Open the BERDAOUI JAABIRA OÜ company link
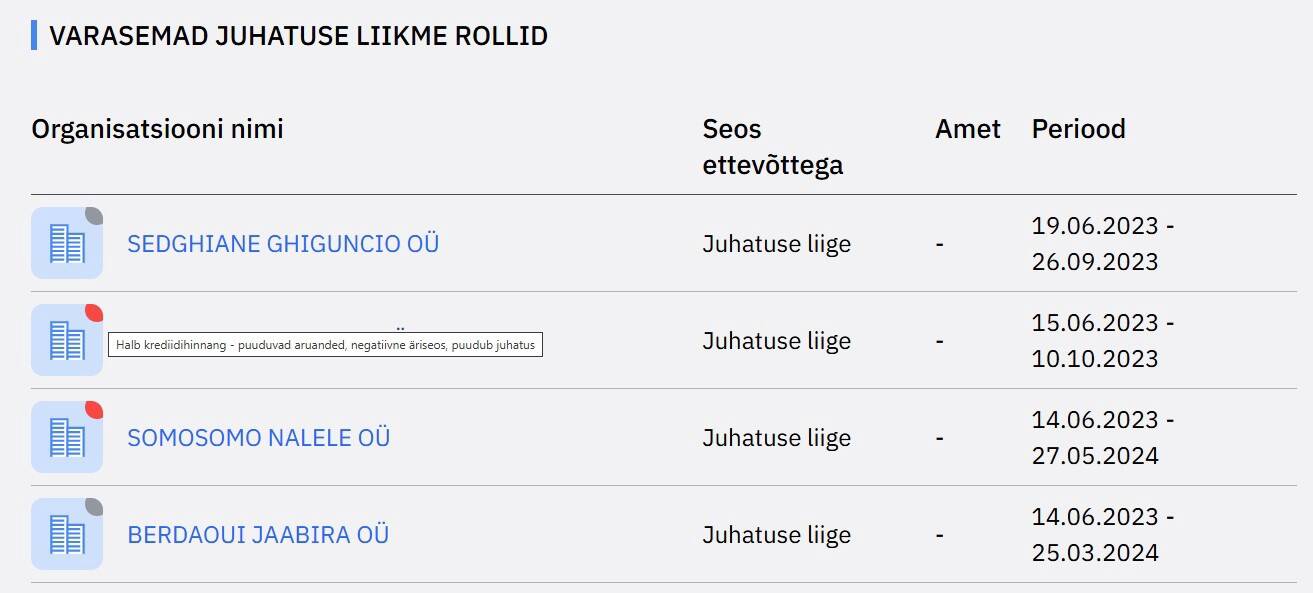1313x593 pixels. tap(258, 535)
